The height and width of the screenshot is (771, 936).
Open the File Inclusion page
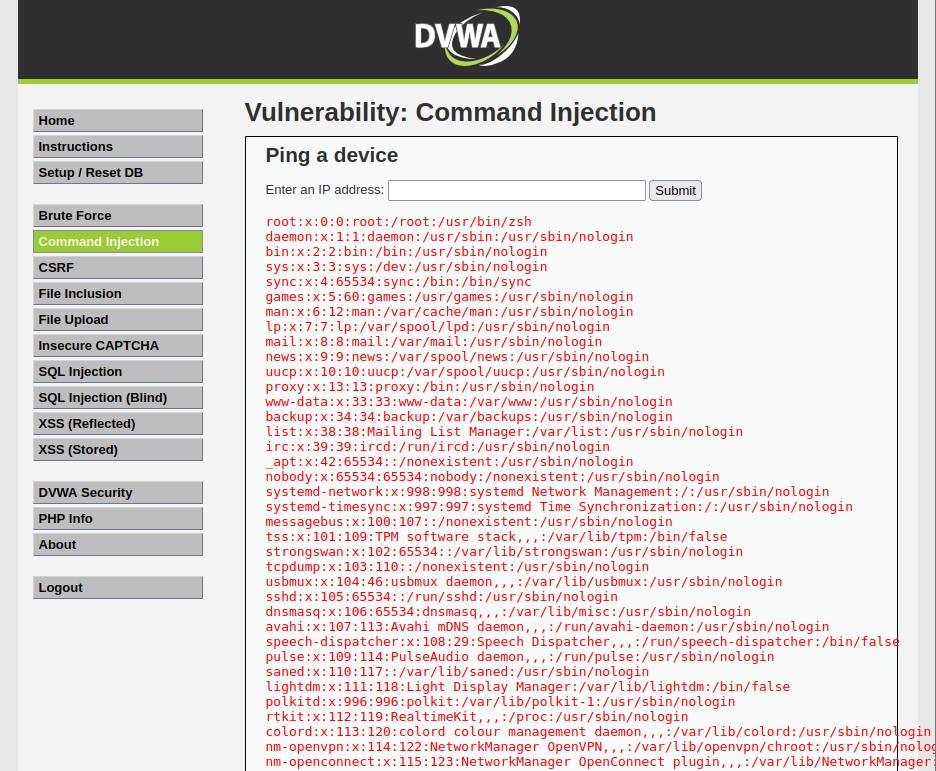tap(118, 294)
